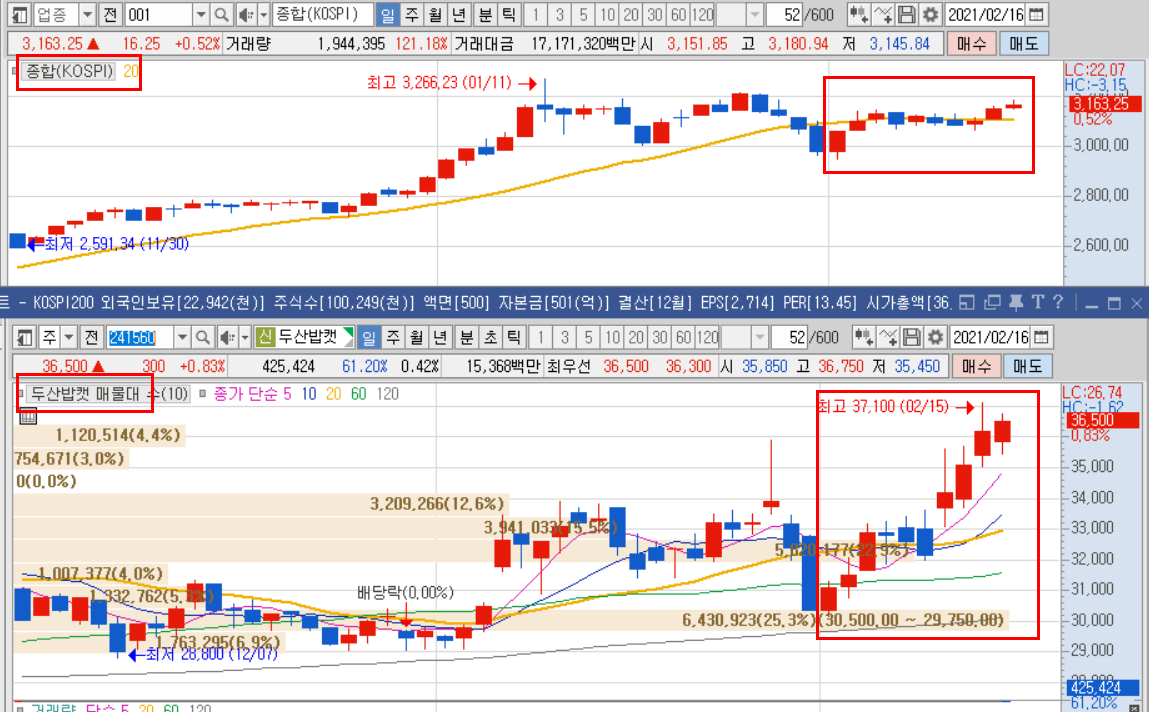
Task: Expand the 주 type dropdown in 두산밥캣 toolbar
Action: tap(69, 337)
